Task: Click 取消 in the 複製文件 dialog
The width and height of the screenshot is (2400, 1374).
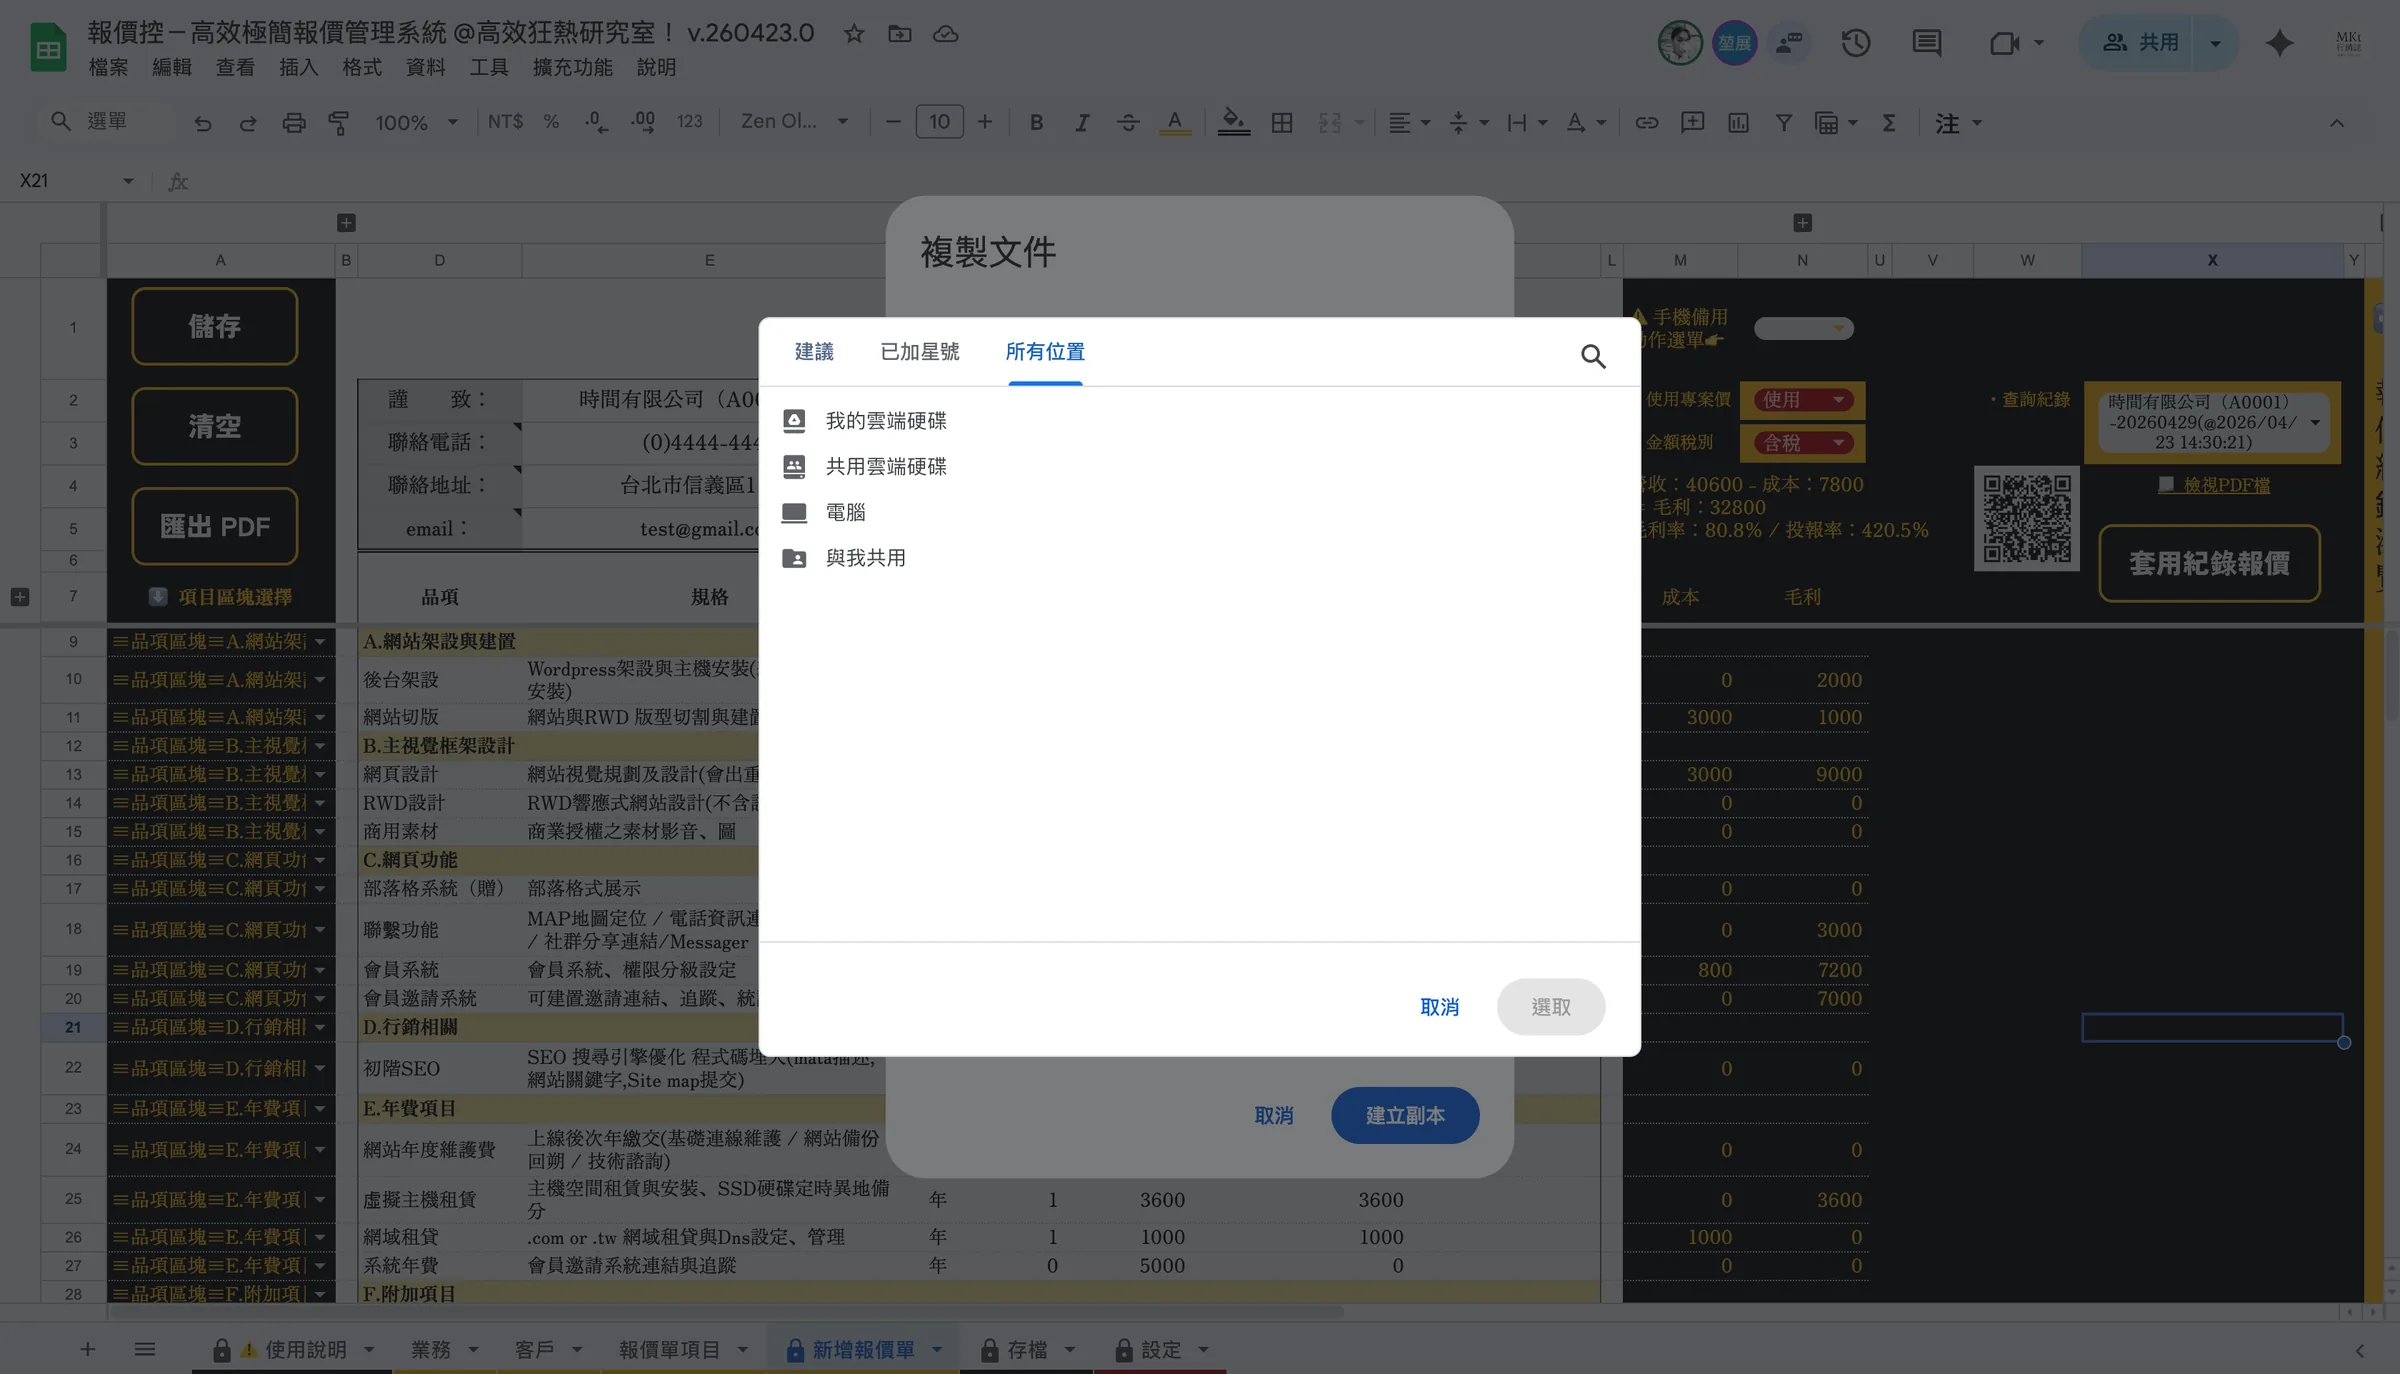Action: (1273, 1115)
